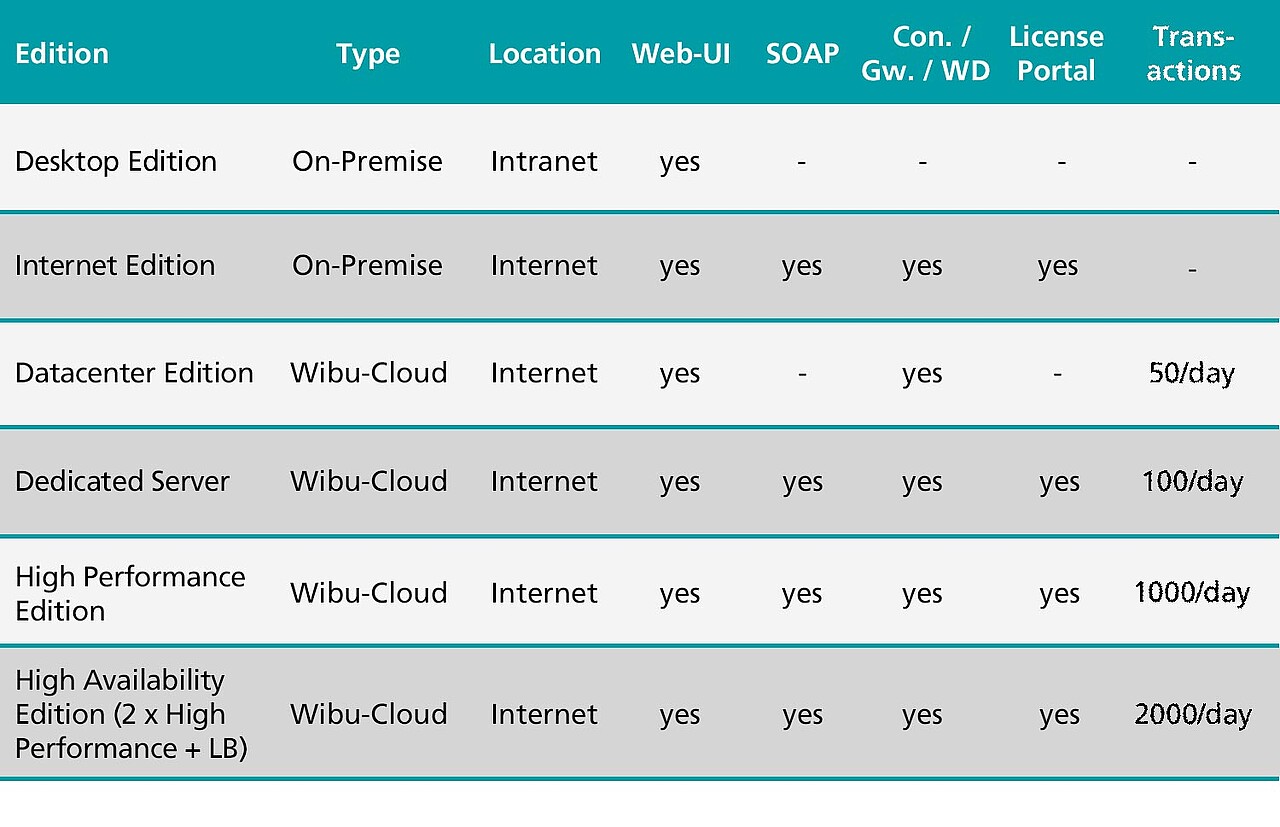Click the 1000/day transactions cell
Image resolution: width=1280 pixels, height=827 pixels.
[1192, 593]
